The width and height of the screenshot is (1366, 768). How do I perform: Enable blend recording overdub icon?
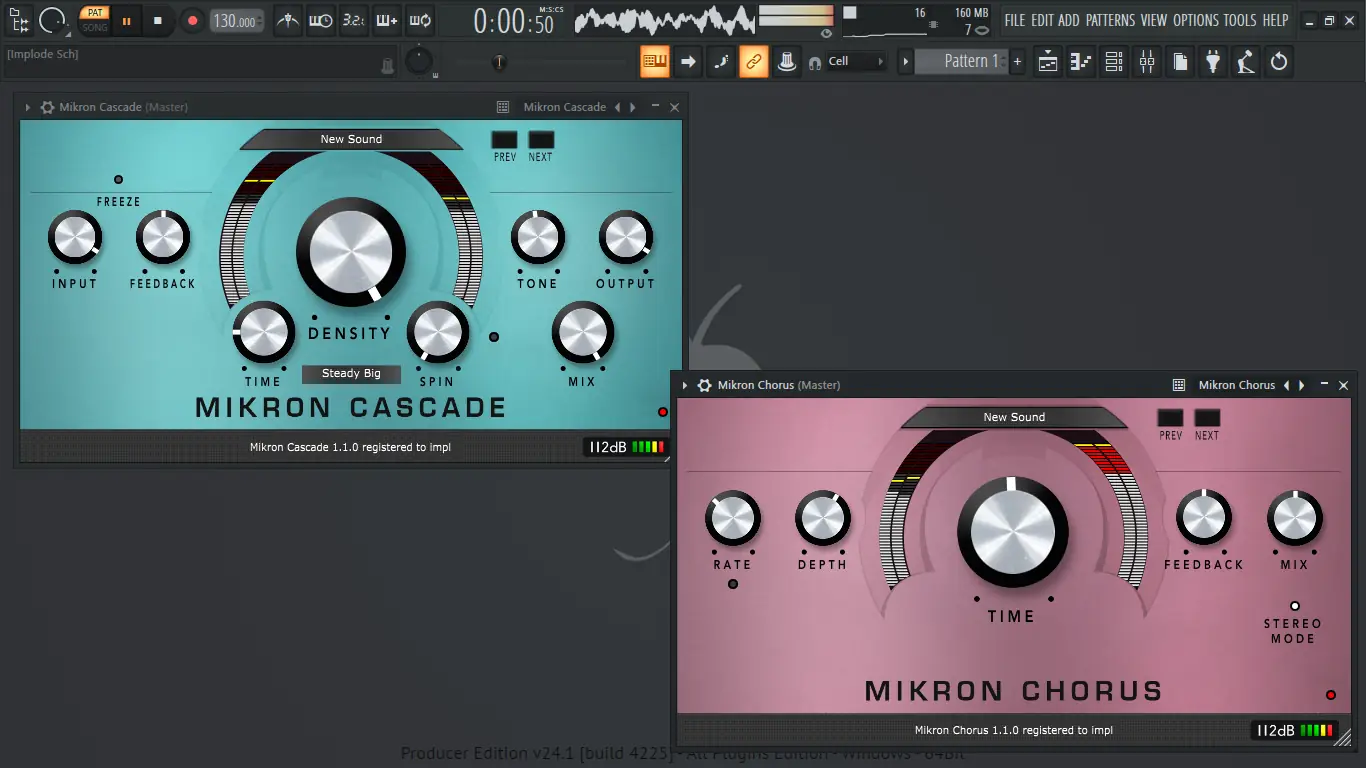[386, 20]
